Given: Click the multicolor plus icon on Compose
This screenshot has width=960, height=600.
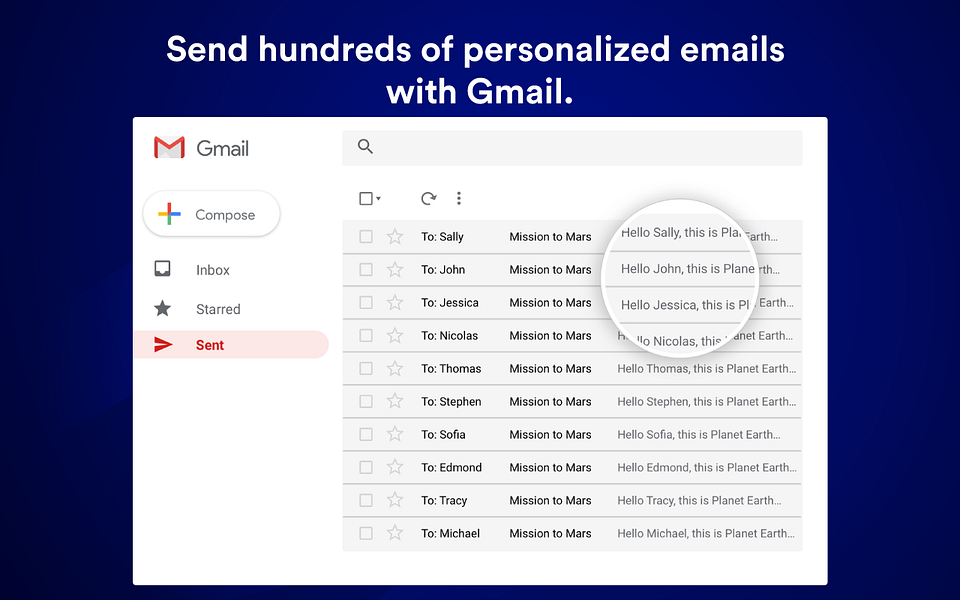Looking at the screenshot, I should coord(170,214).
